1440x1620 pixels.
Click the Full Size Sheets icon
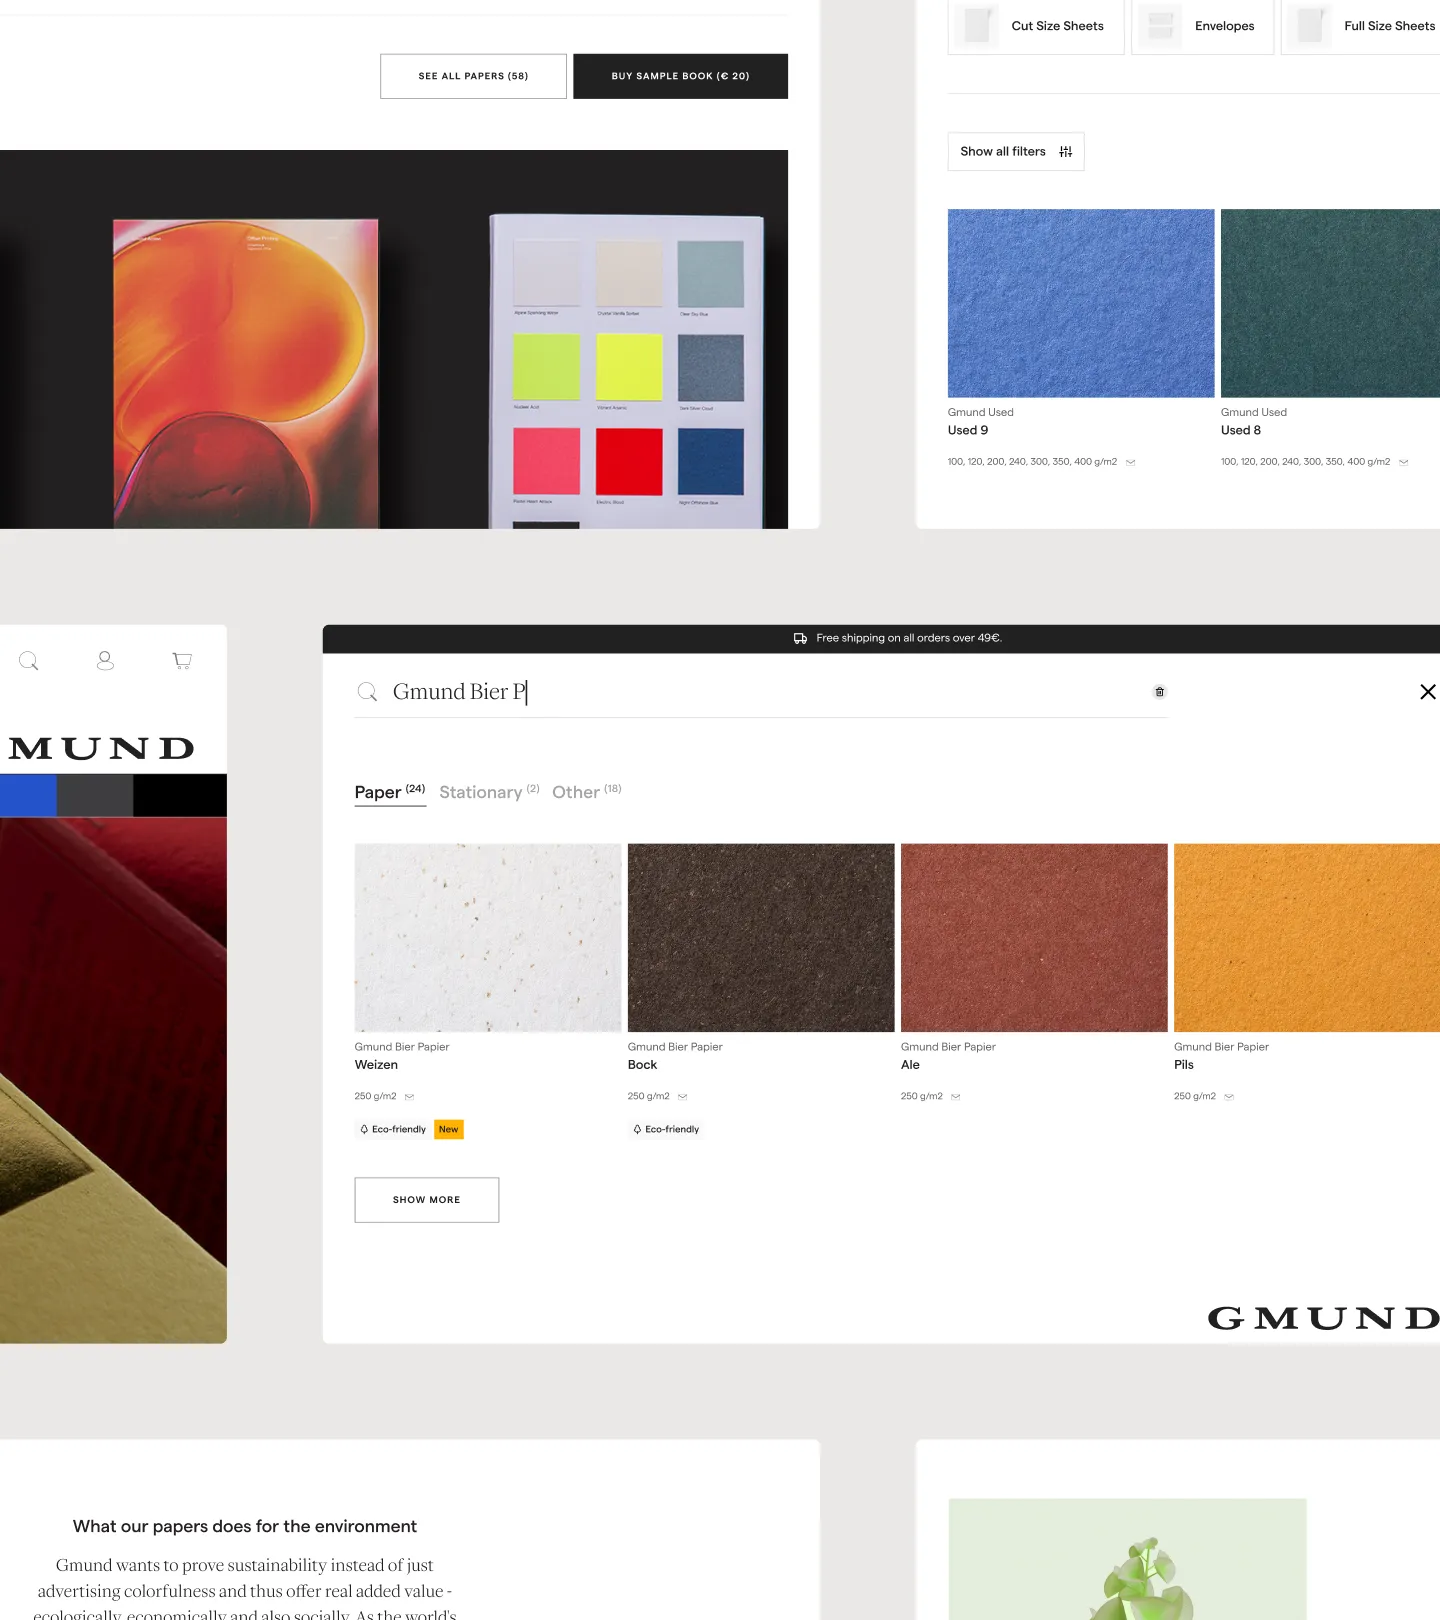(1310, 26)
